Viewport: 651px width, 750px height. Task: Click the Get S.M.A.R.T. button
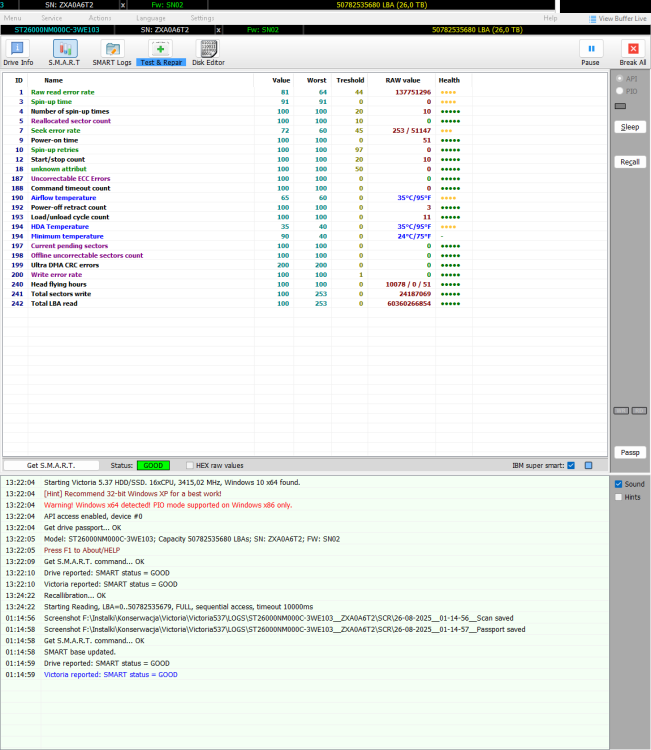coord(51,465)
